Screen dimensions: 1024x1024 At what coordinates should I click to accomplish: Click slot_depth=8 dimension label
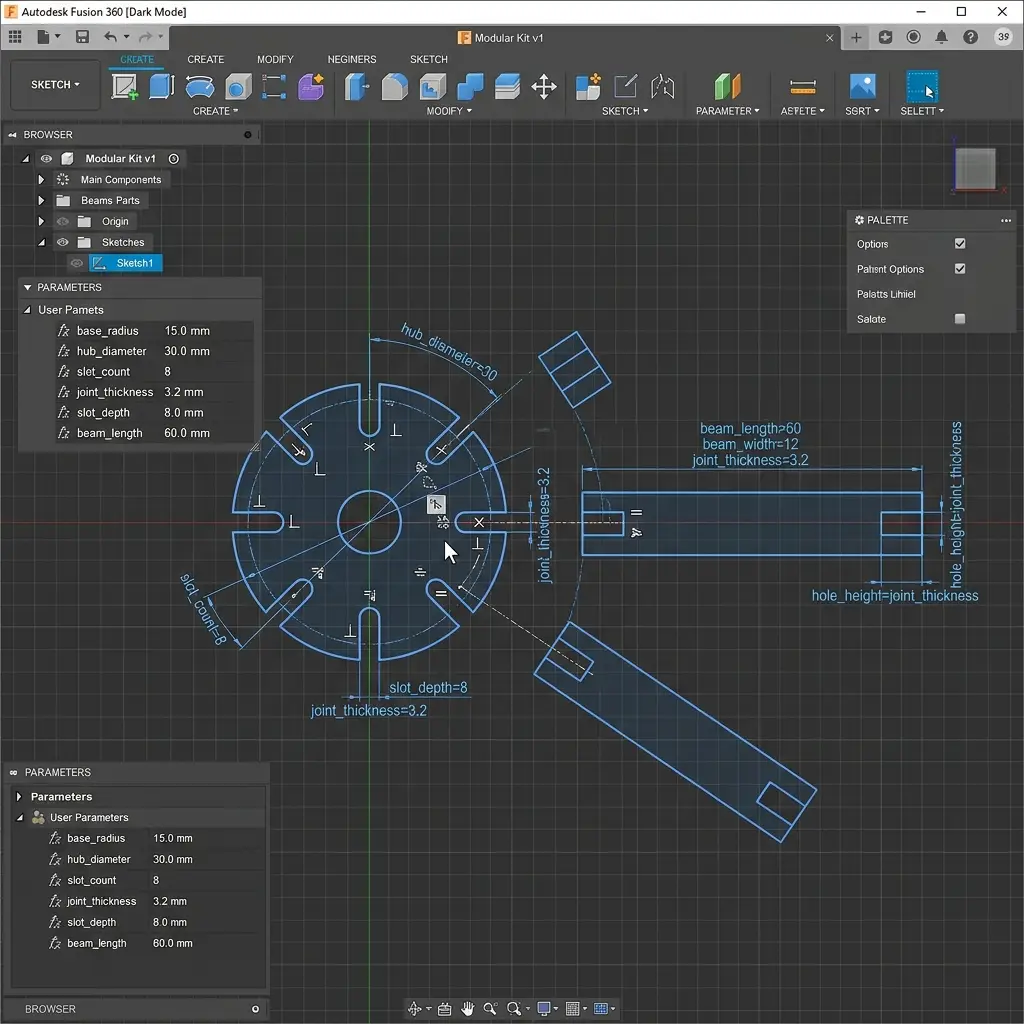coord(428,688)
